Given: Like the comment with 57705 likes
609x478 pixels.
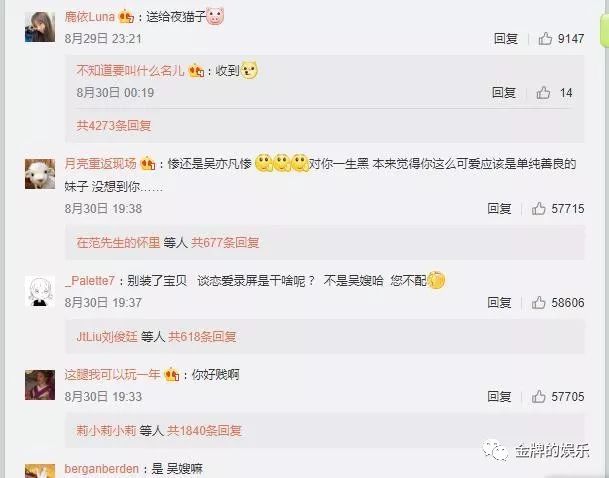Looking at the screenshot, I should click(x=539, y=396).
